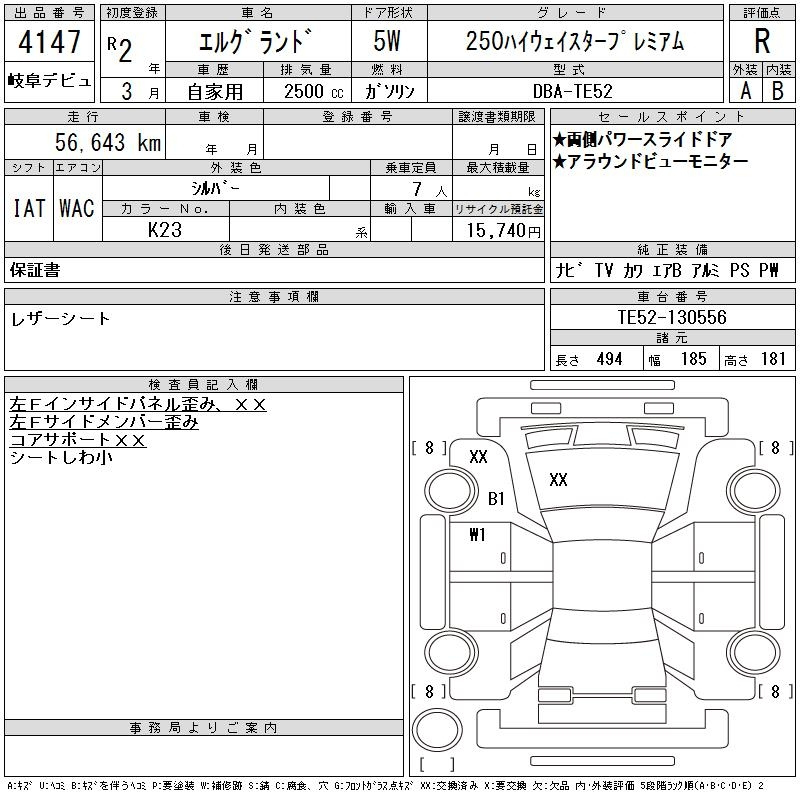Click recycle deposit 15,740円
The image size is (800, 800).
pyautogui.click(x=503, y=231)
